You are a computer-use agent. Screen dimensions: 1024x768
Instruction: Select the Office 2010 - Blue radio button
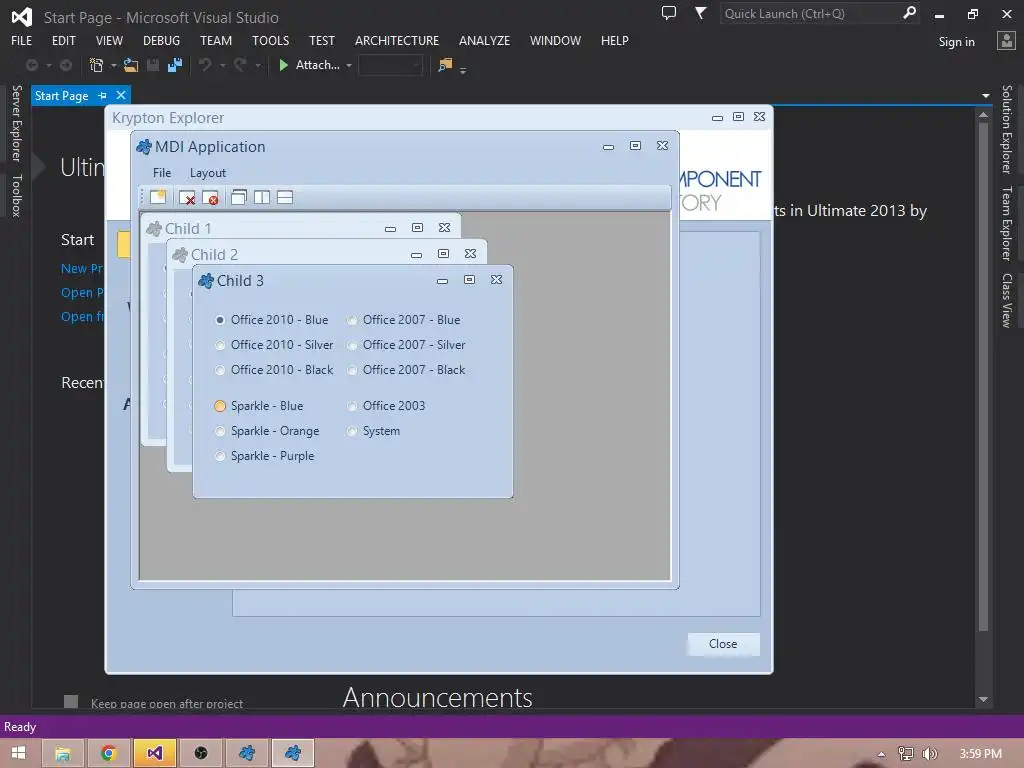pos(220,320)
